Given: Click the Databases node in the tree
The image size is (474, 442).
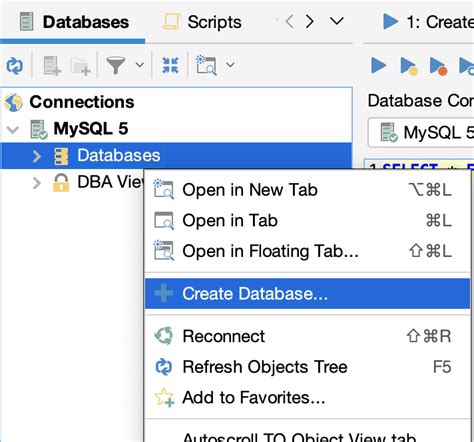Looking at the screenshot, I should pos(119,155).
